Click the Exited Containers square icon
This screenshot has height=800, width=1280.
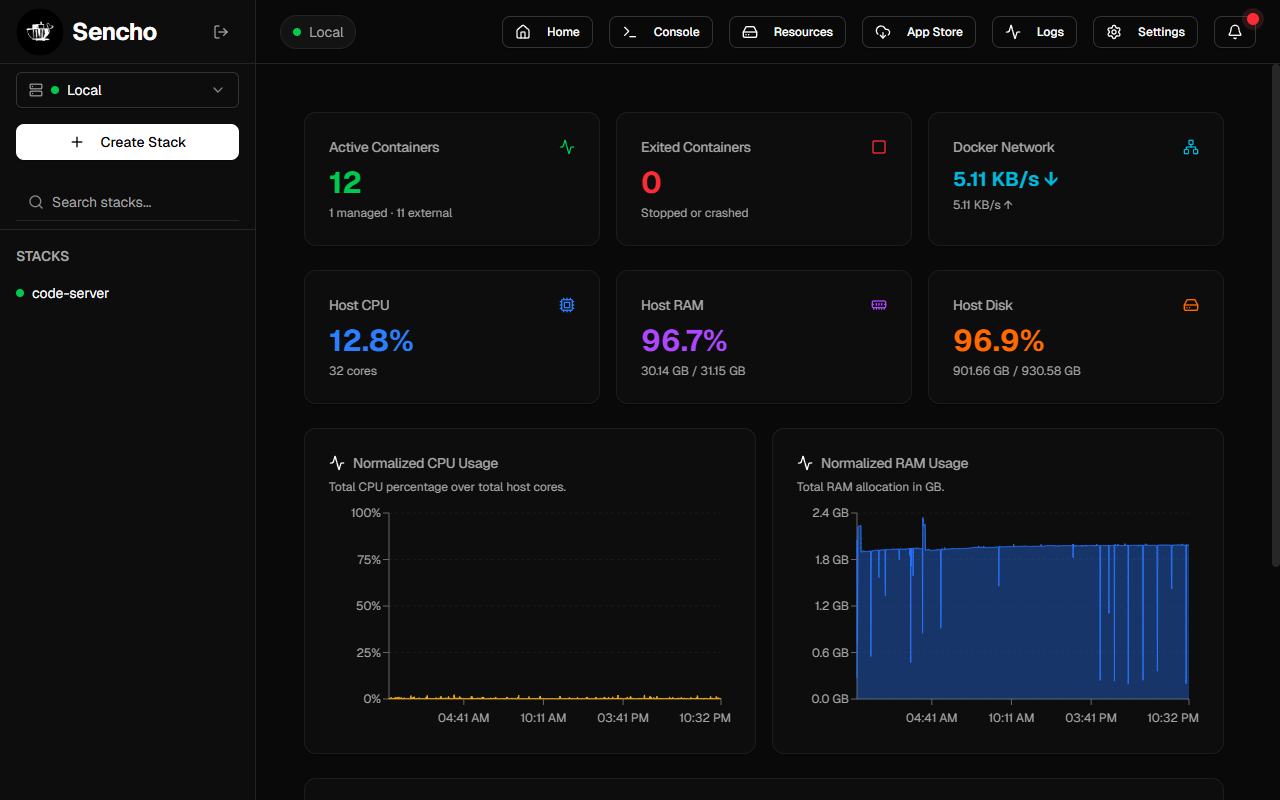[x=879, y=147]
